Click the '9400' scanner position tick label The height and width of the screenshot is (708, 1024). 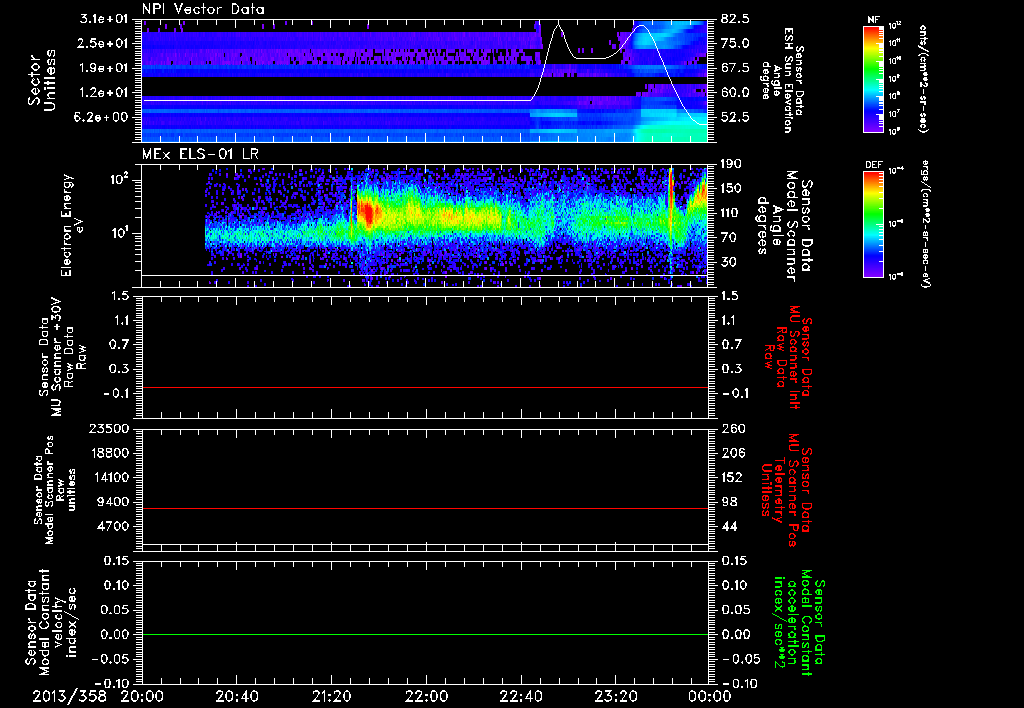[112, 502]
